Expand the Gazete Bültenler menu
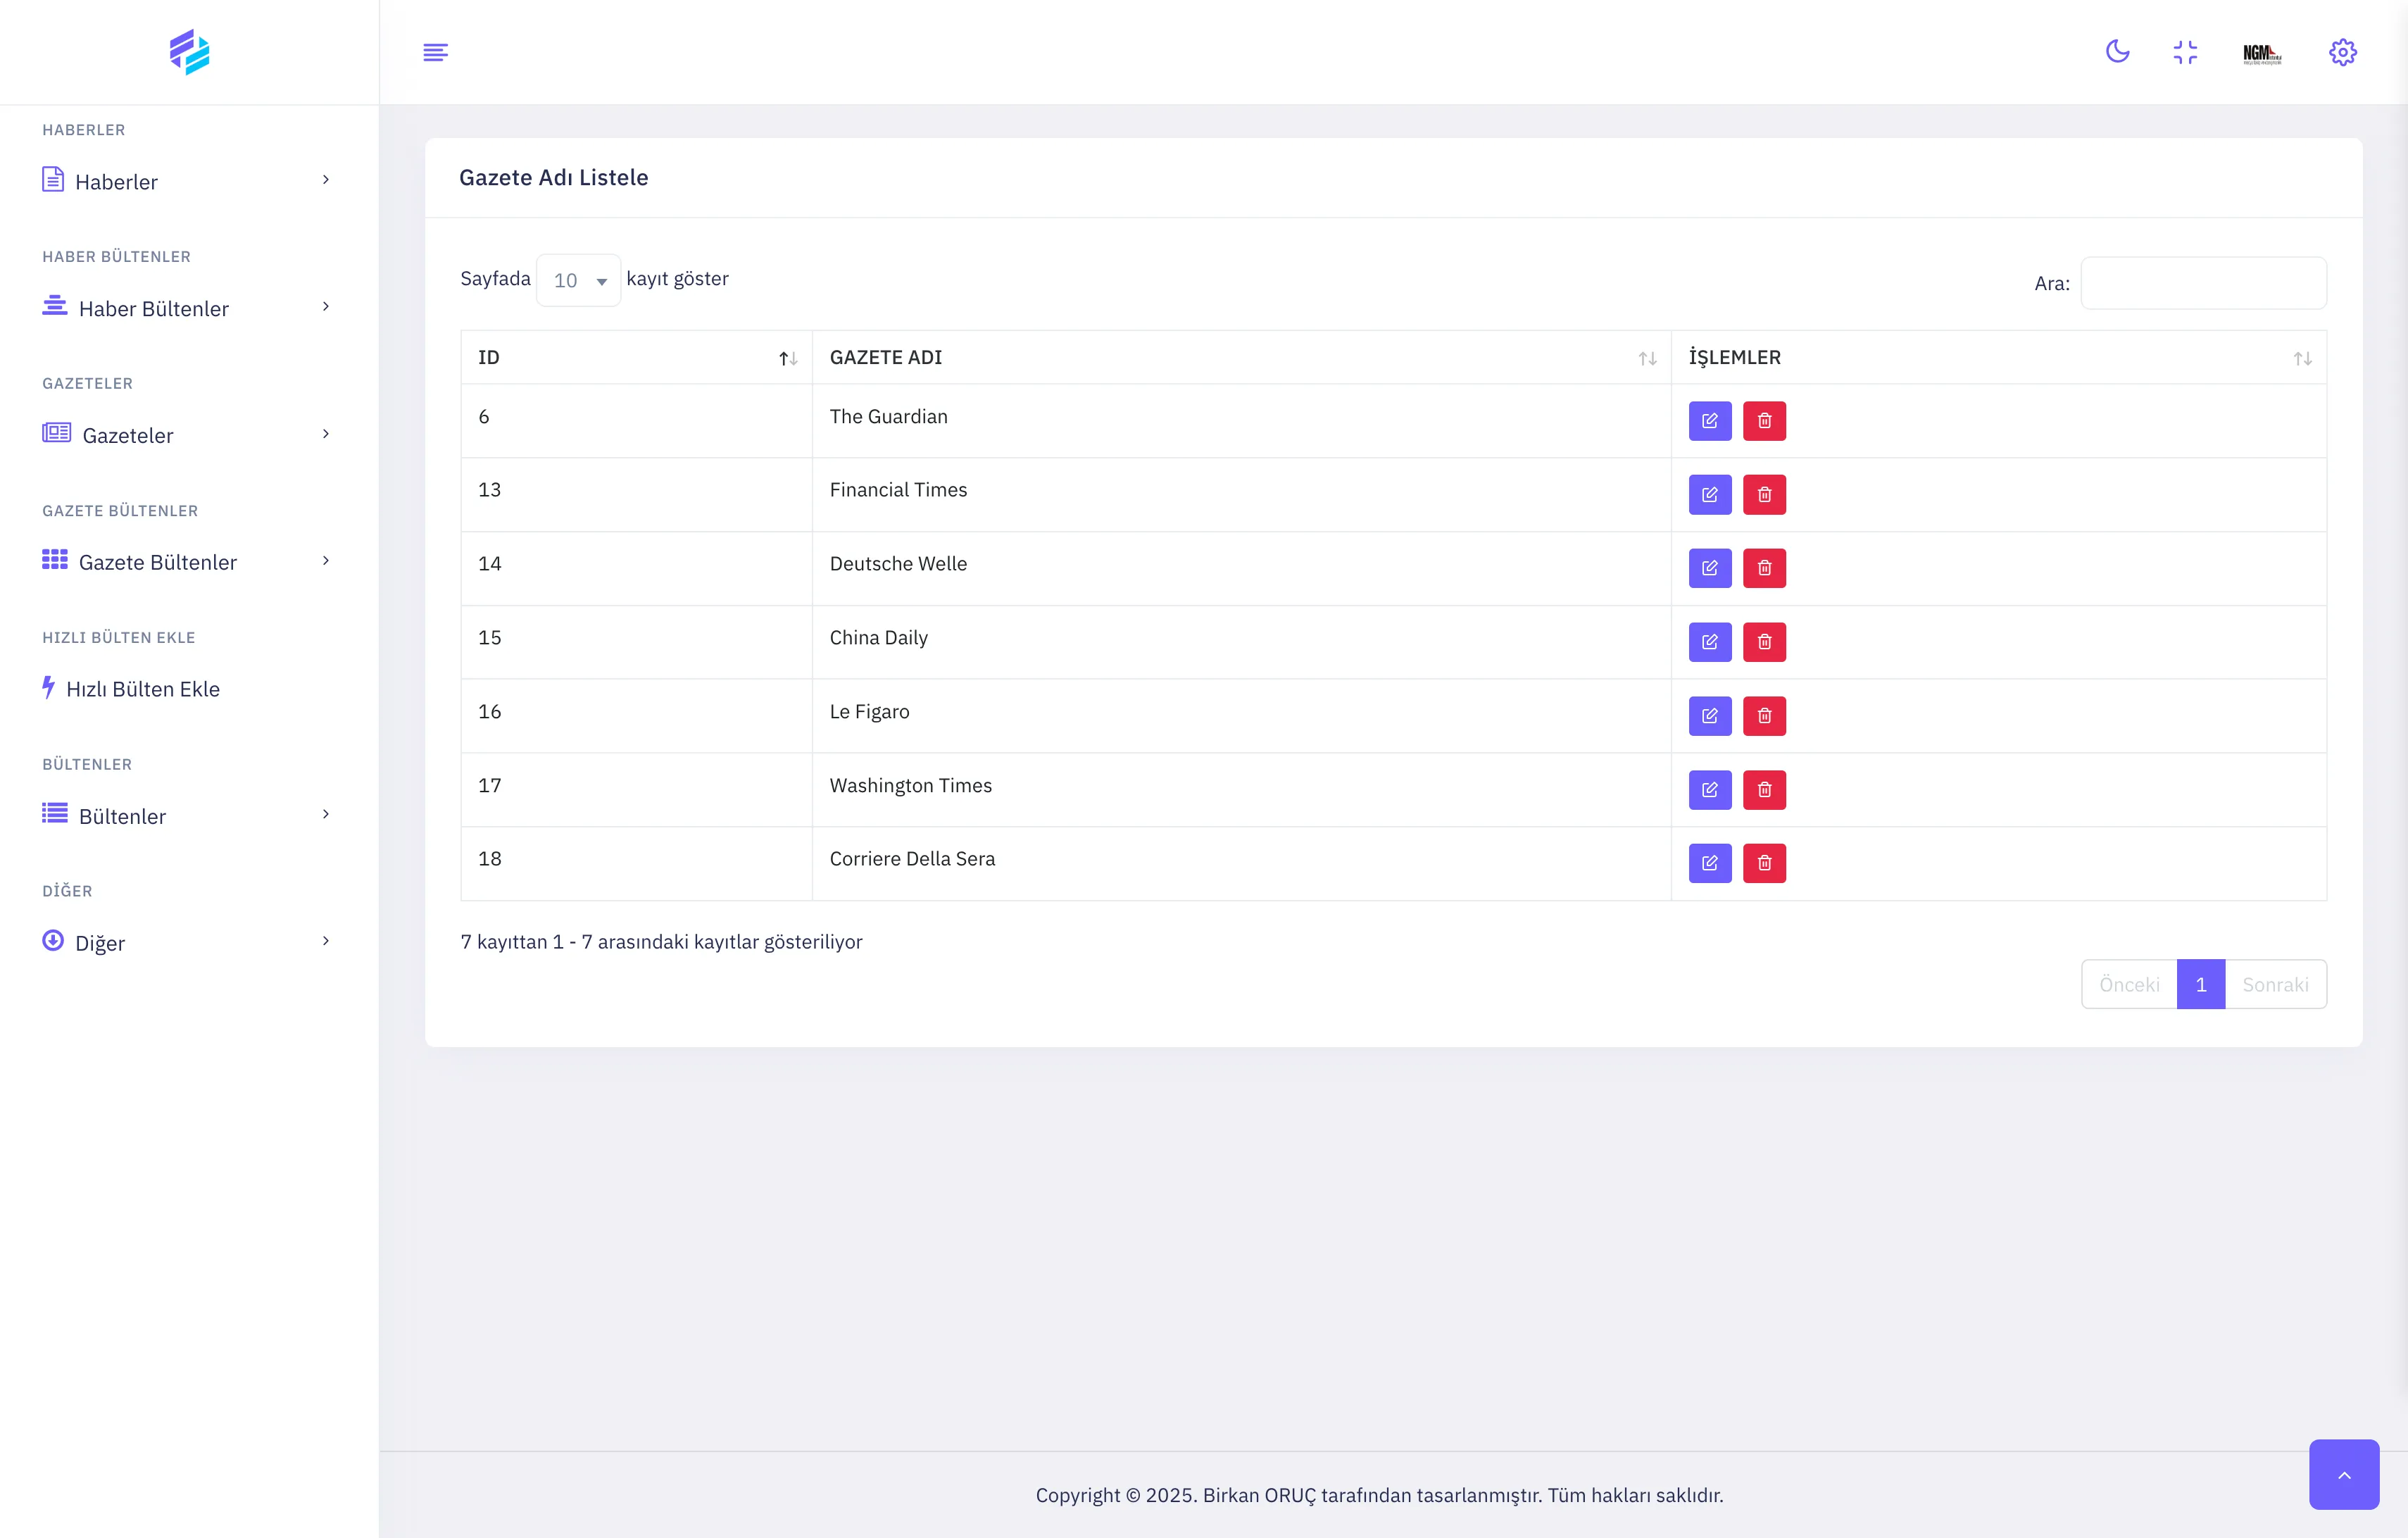The width and height of the screenshot is (2408, 1538). tap(186, 562)
